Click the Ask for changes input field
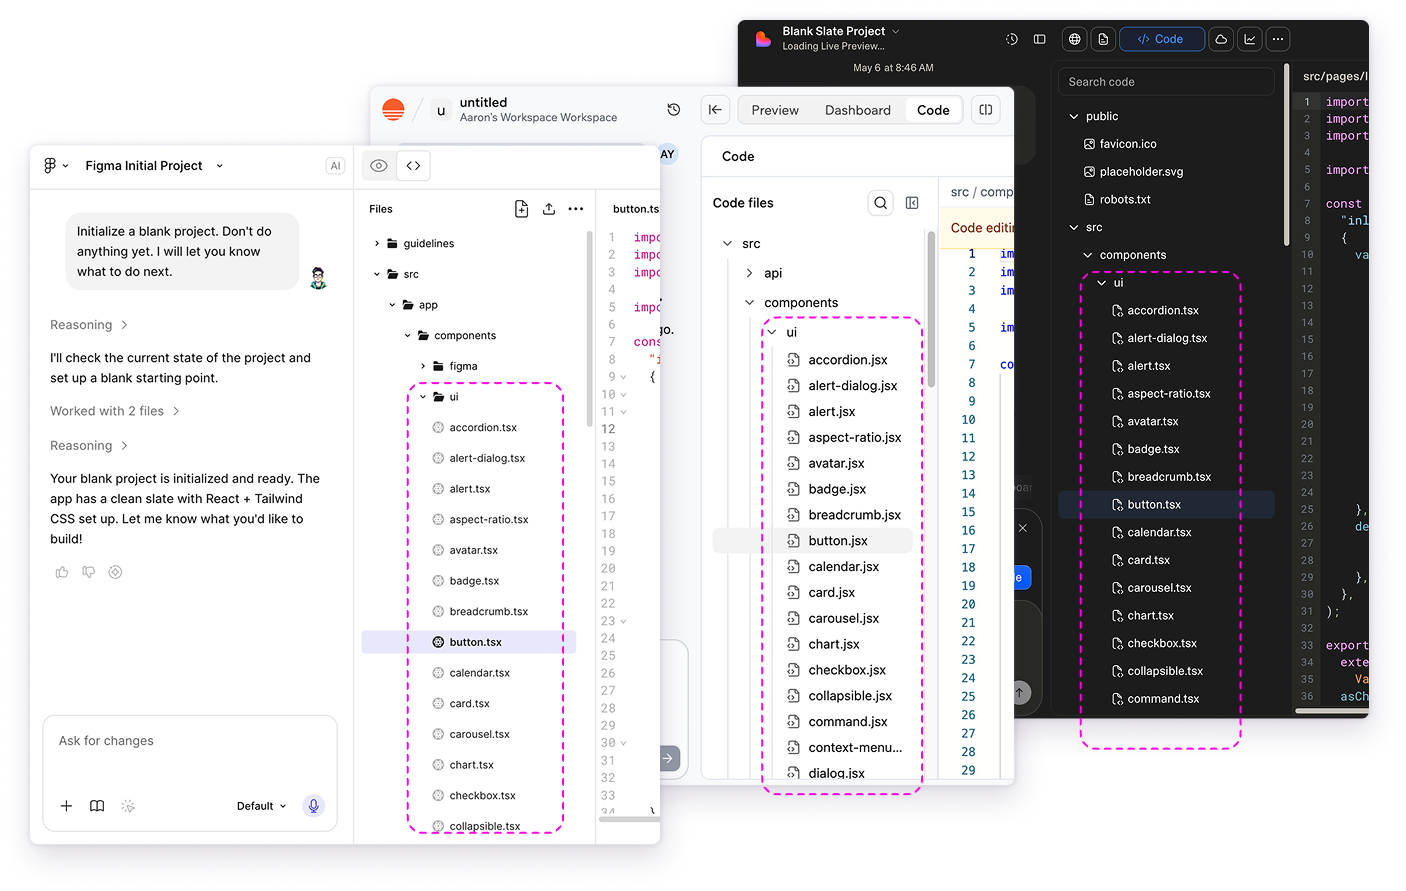The height and width of the screenshot is (891, 1406). pos(190,741)
